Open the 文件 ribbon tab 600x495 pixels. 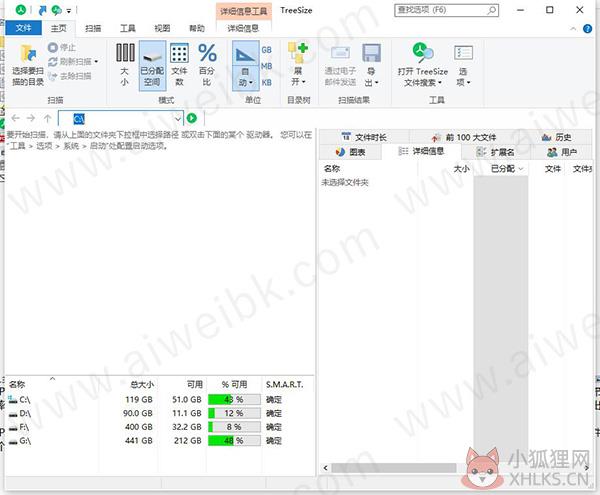24,28
